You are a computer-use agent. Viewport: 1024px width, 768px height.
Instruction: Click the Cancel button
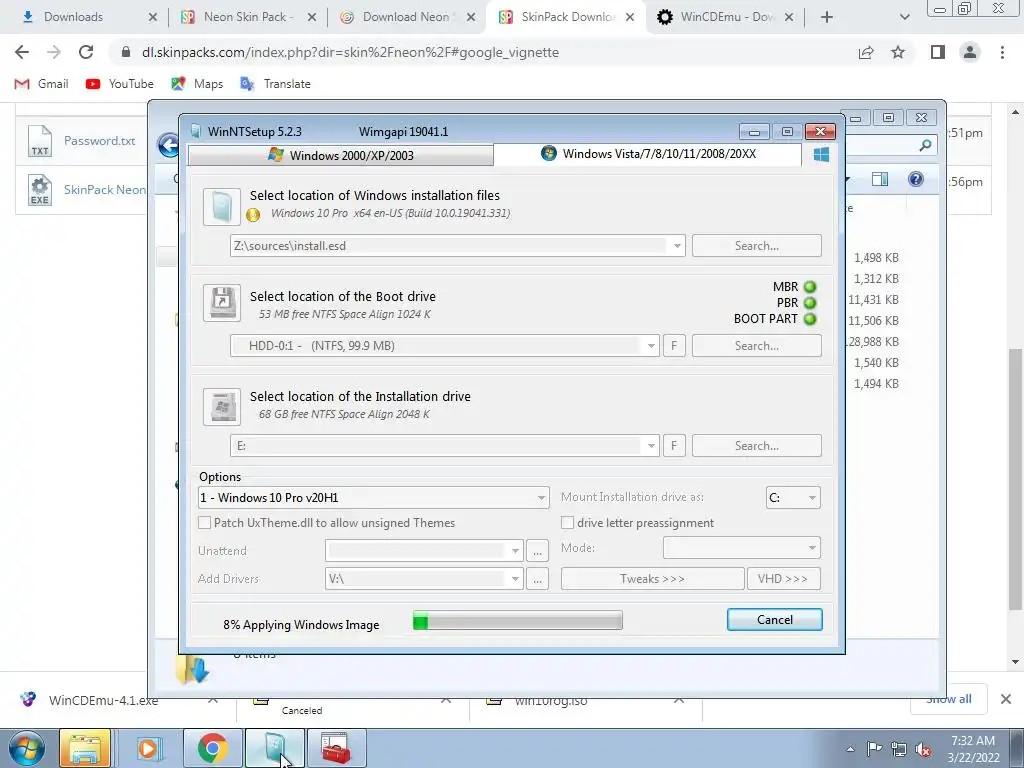point(775,620)
